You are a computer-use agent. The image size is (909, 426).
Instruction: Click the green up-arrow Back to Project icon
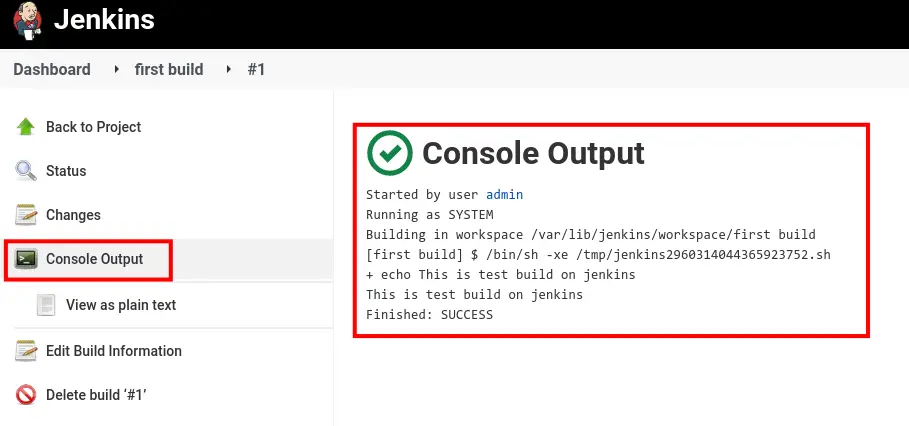(x=26, y=127)
